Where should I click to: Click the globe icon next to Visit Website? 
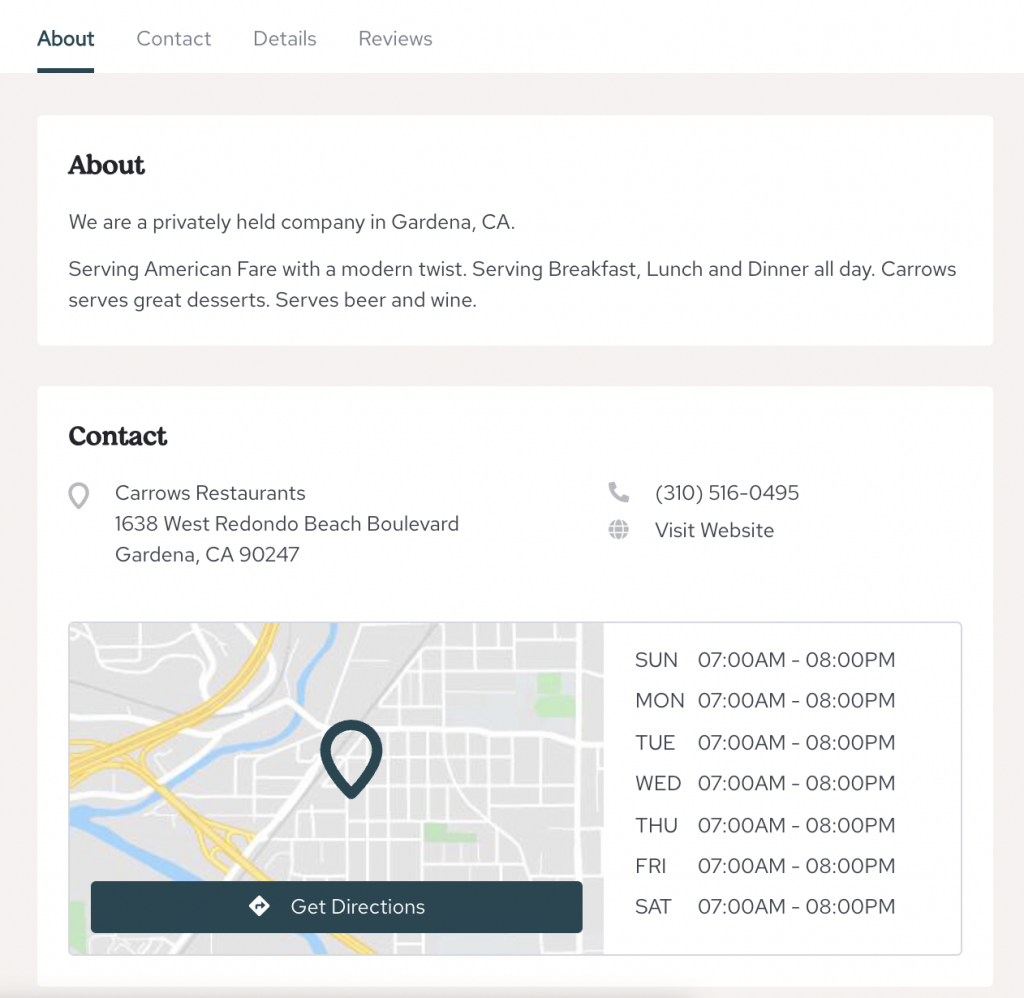pos(619,530)
